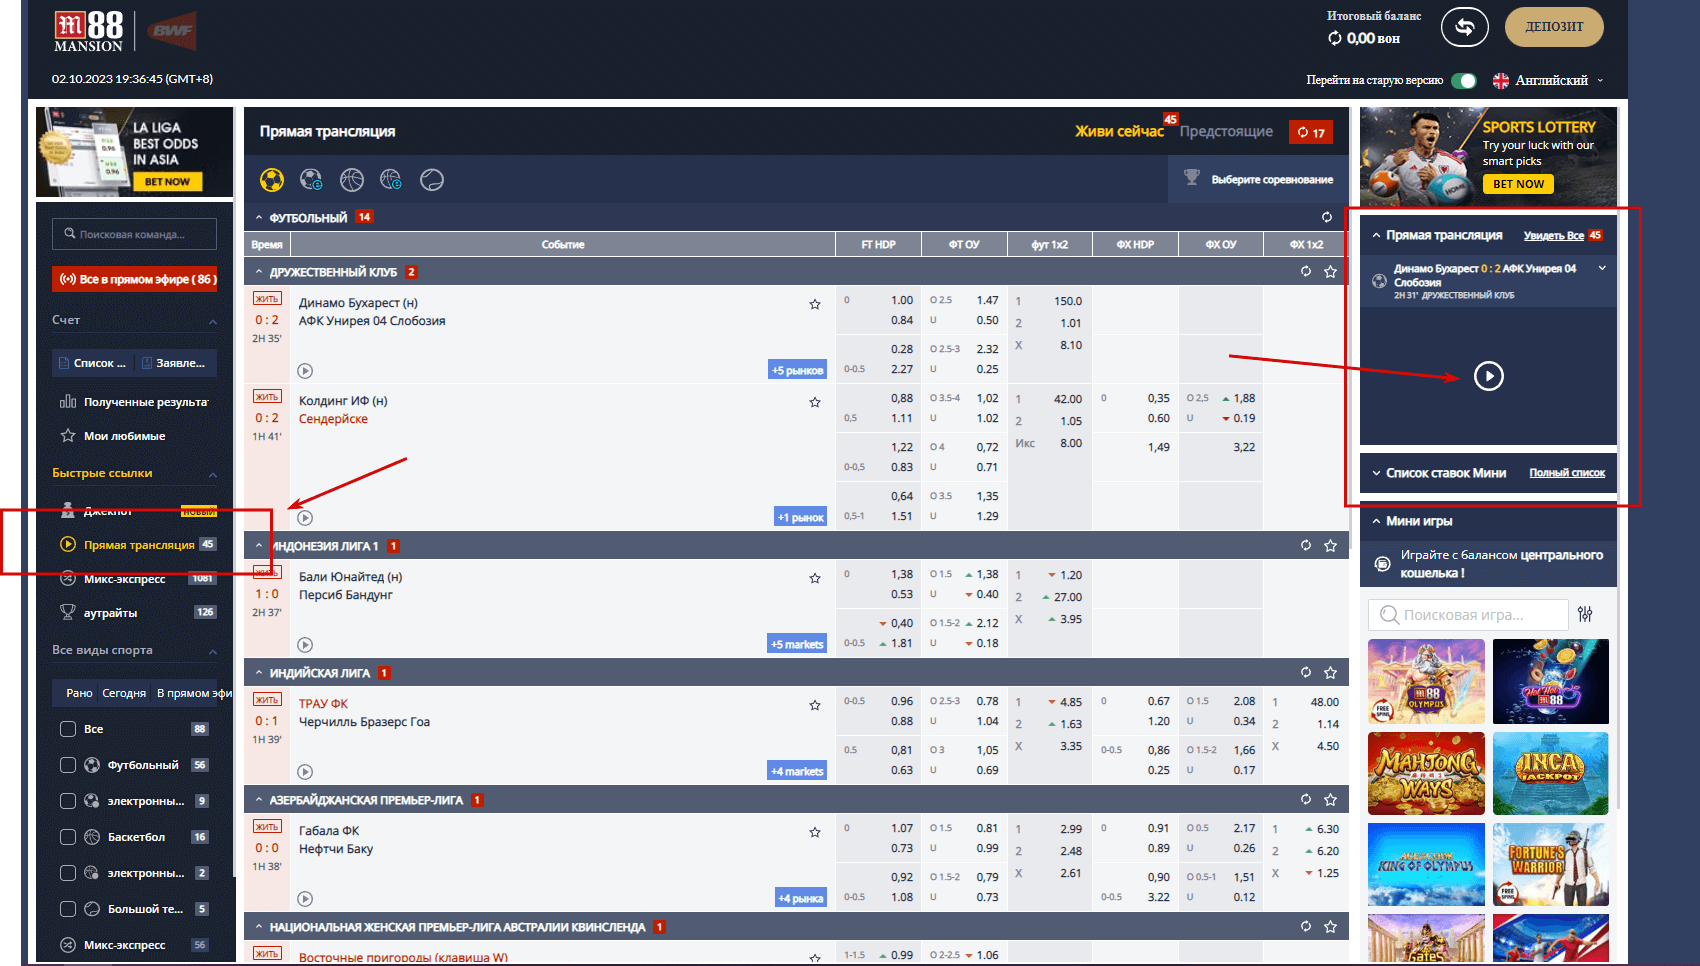Check the Баскетбол checkbox
The image size is (1700, 966).
tap(68, 837)
